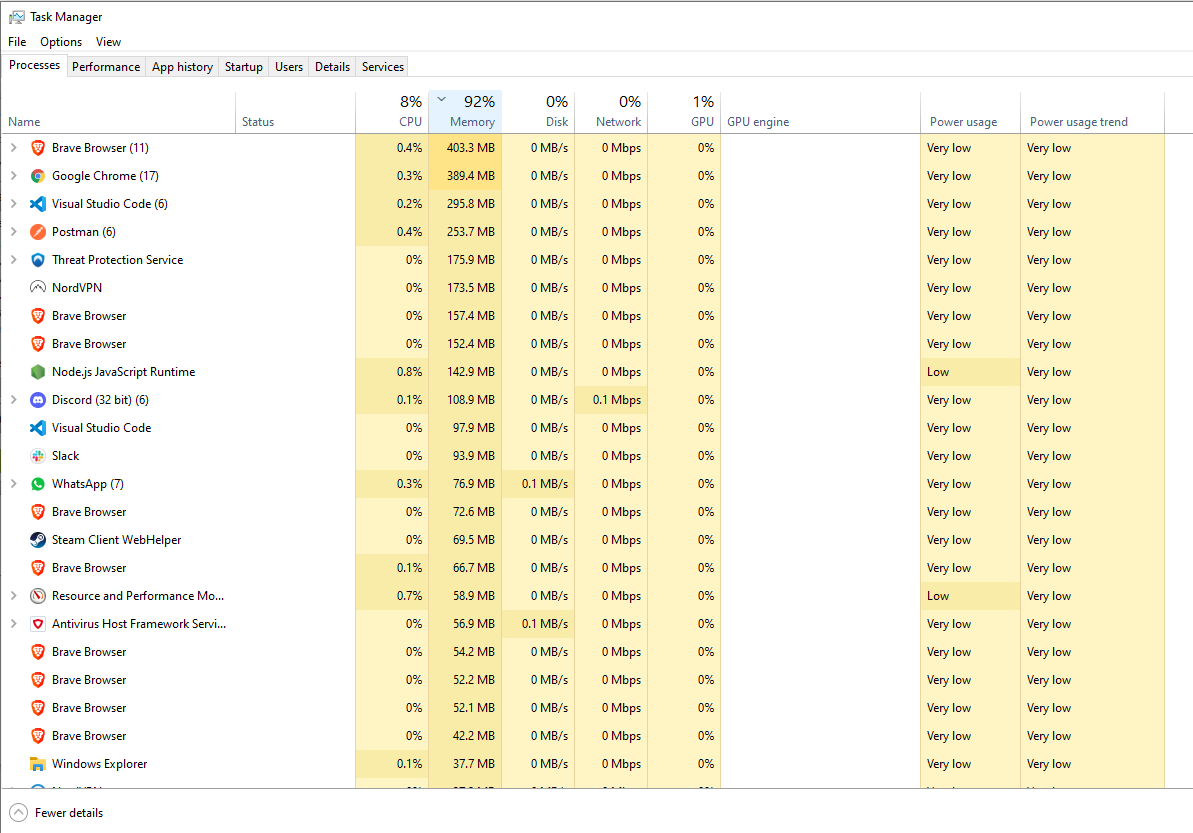Click Fewer details button
Viewport: 1193px width, 833px height.
tap(56, 812)
